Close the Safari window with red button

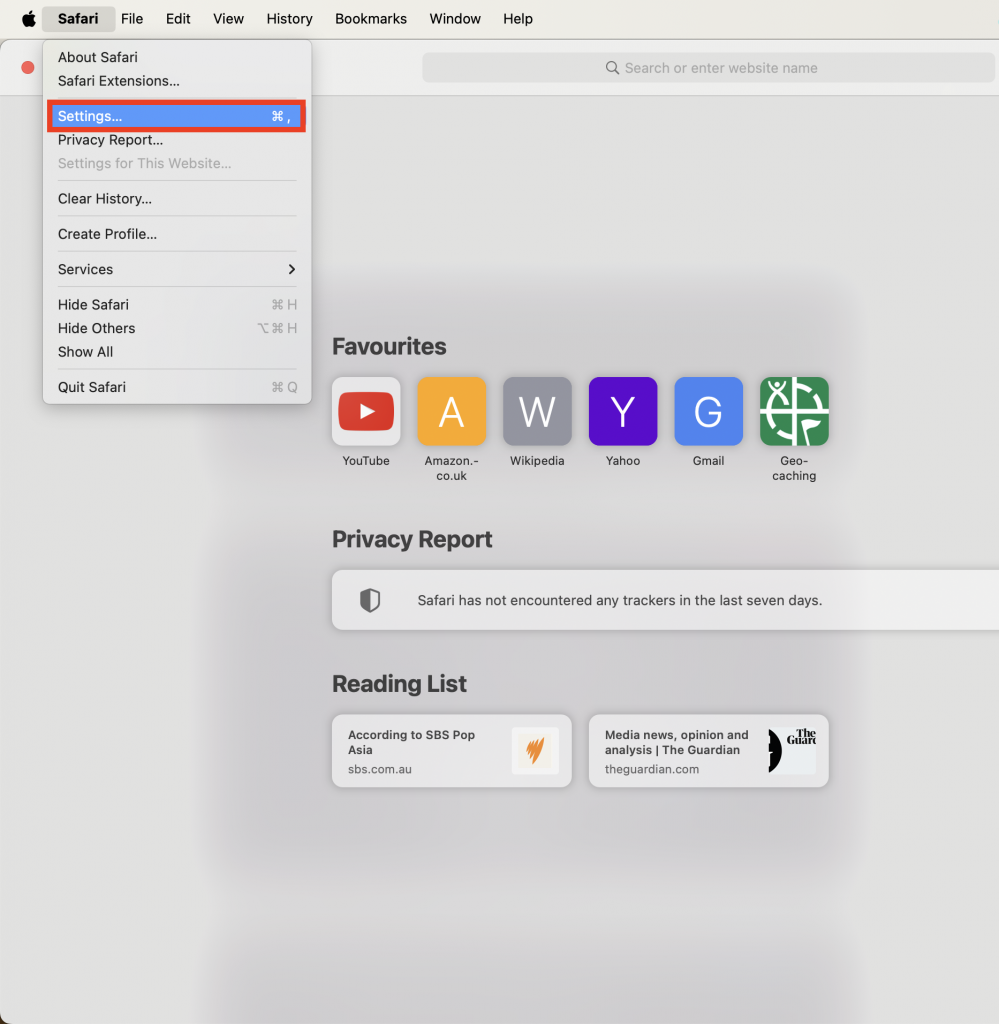pos(27,67)
